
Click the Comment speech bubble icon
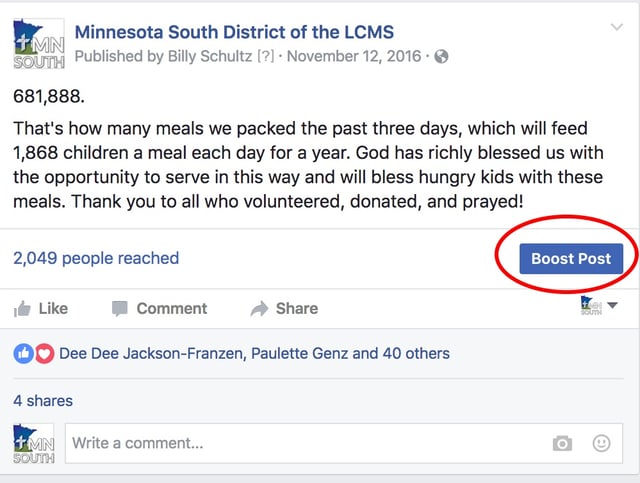(x=120, y=309)
